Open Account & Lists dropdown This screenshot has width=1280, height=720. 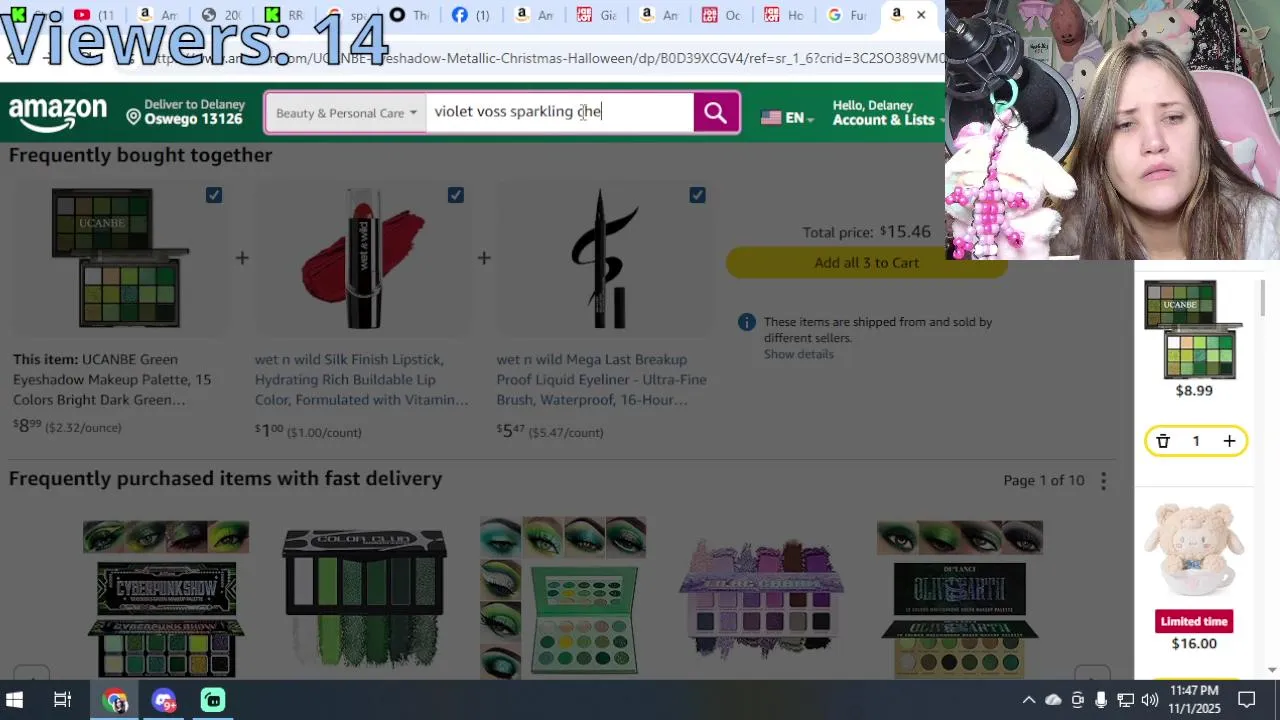point(888,113)
